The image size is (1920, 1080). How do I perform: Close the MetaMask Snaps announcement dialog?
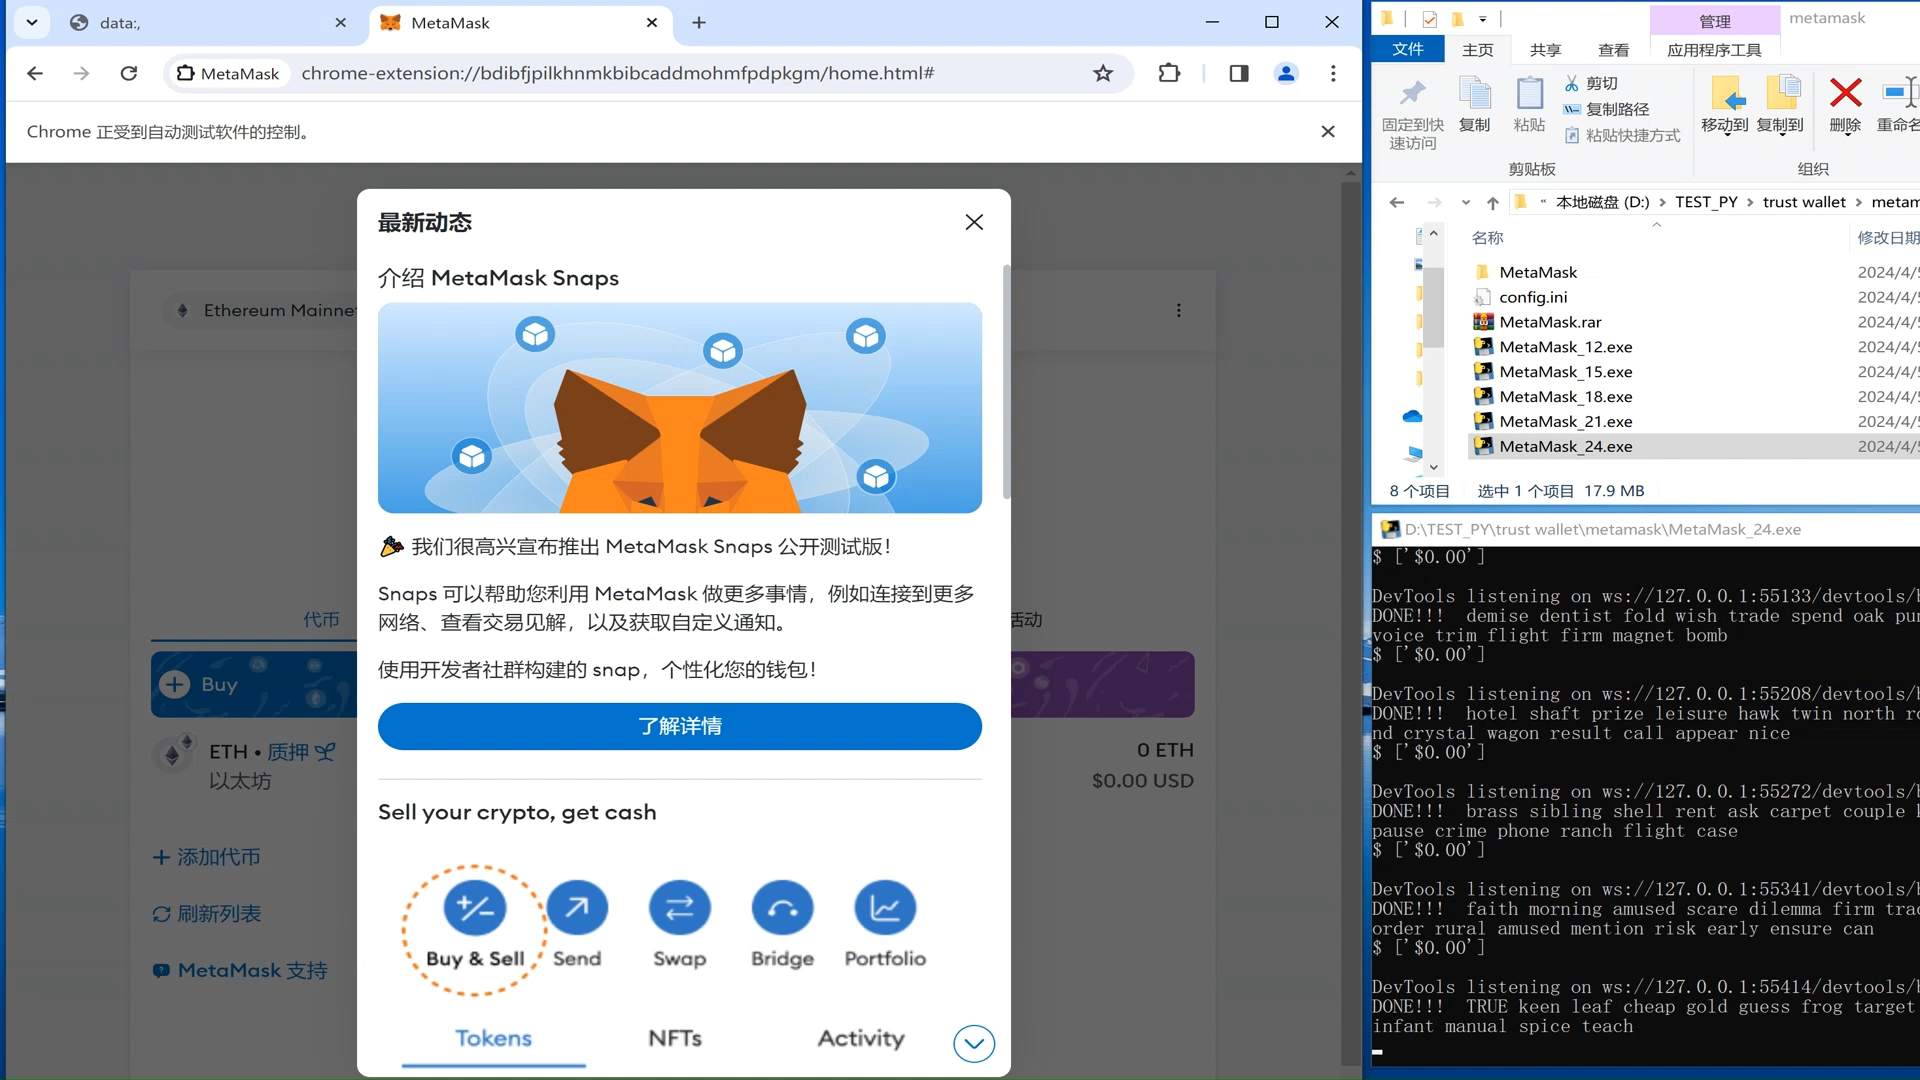(975, 222)
